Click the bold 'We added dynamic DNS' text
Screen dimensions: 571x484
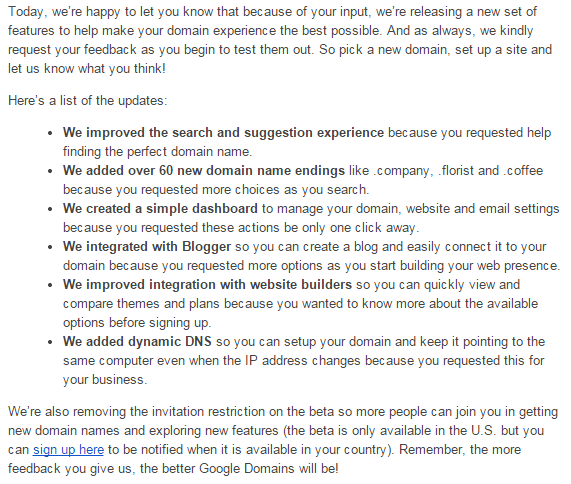[137, 342]
